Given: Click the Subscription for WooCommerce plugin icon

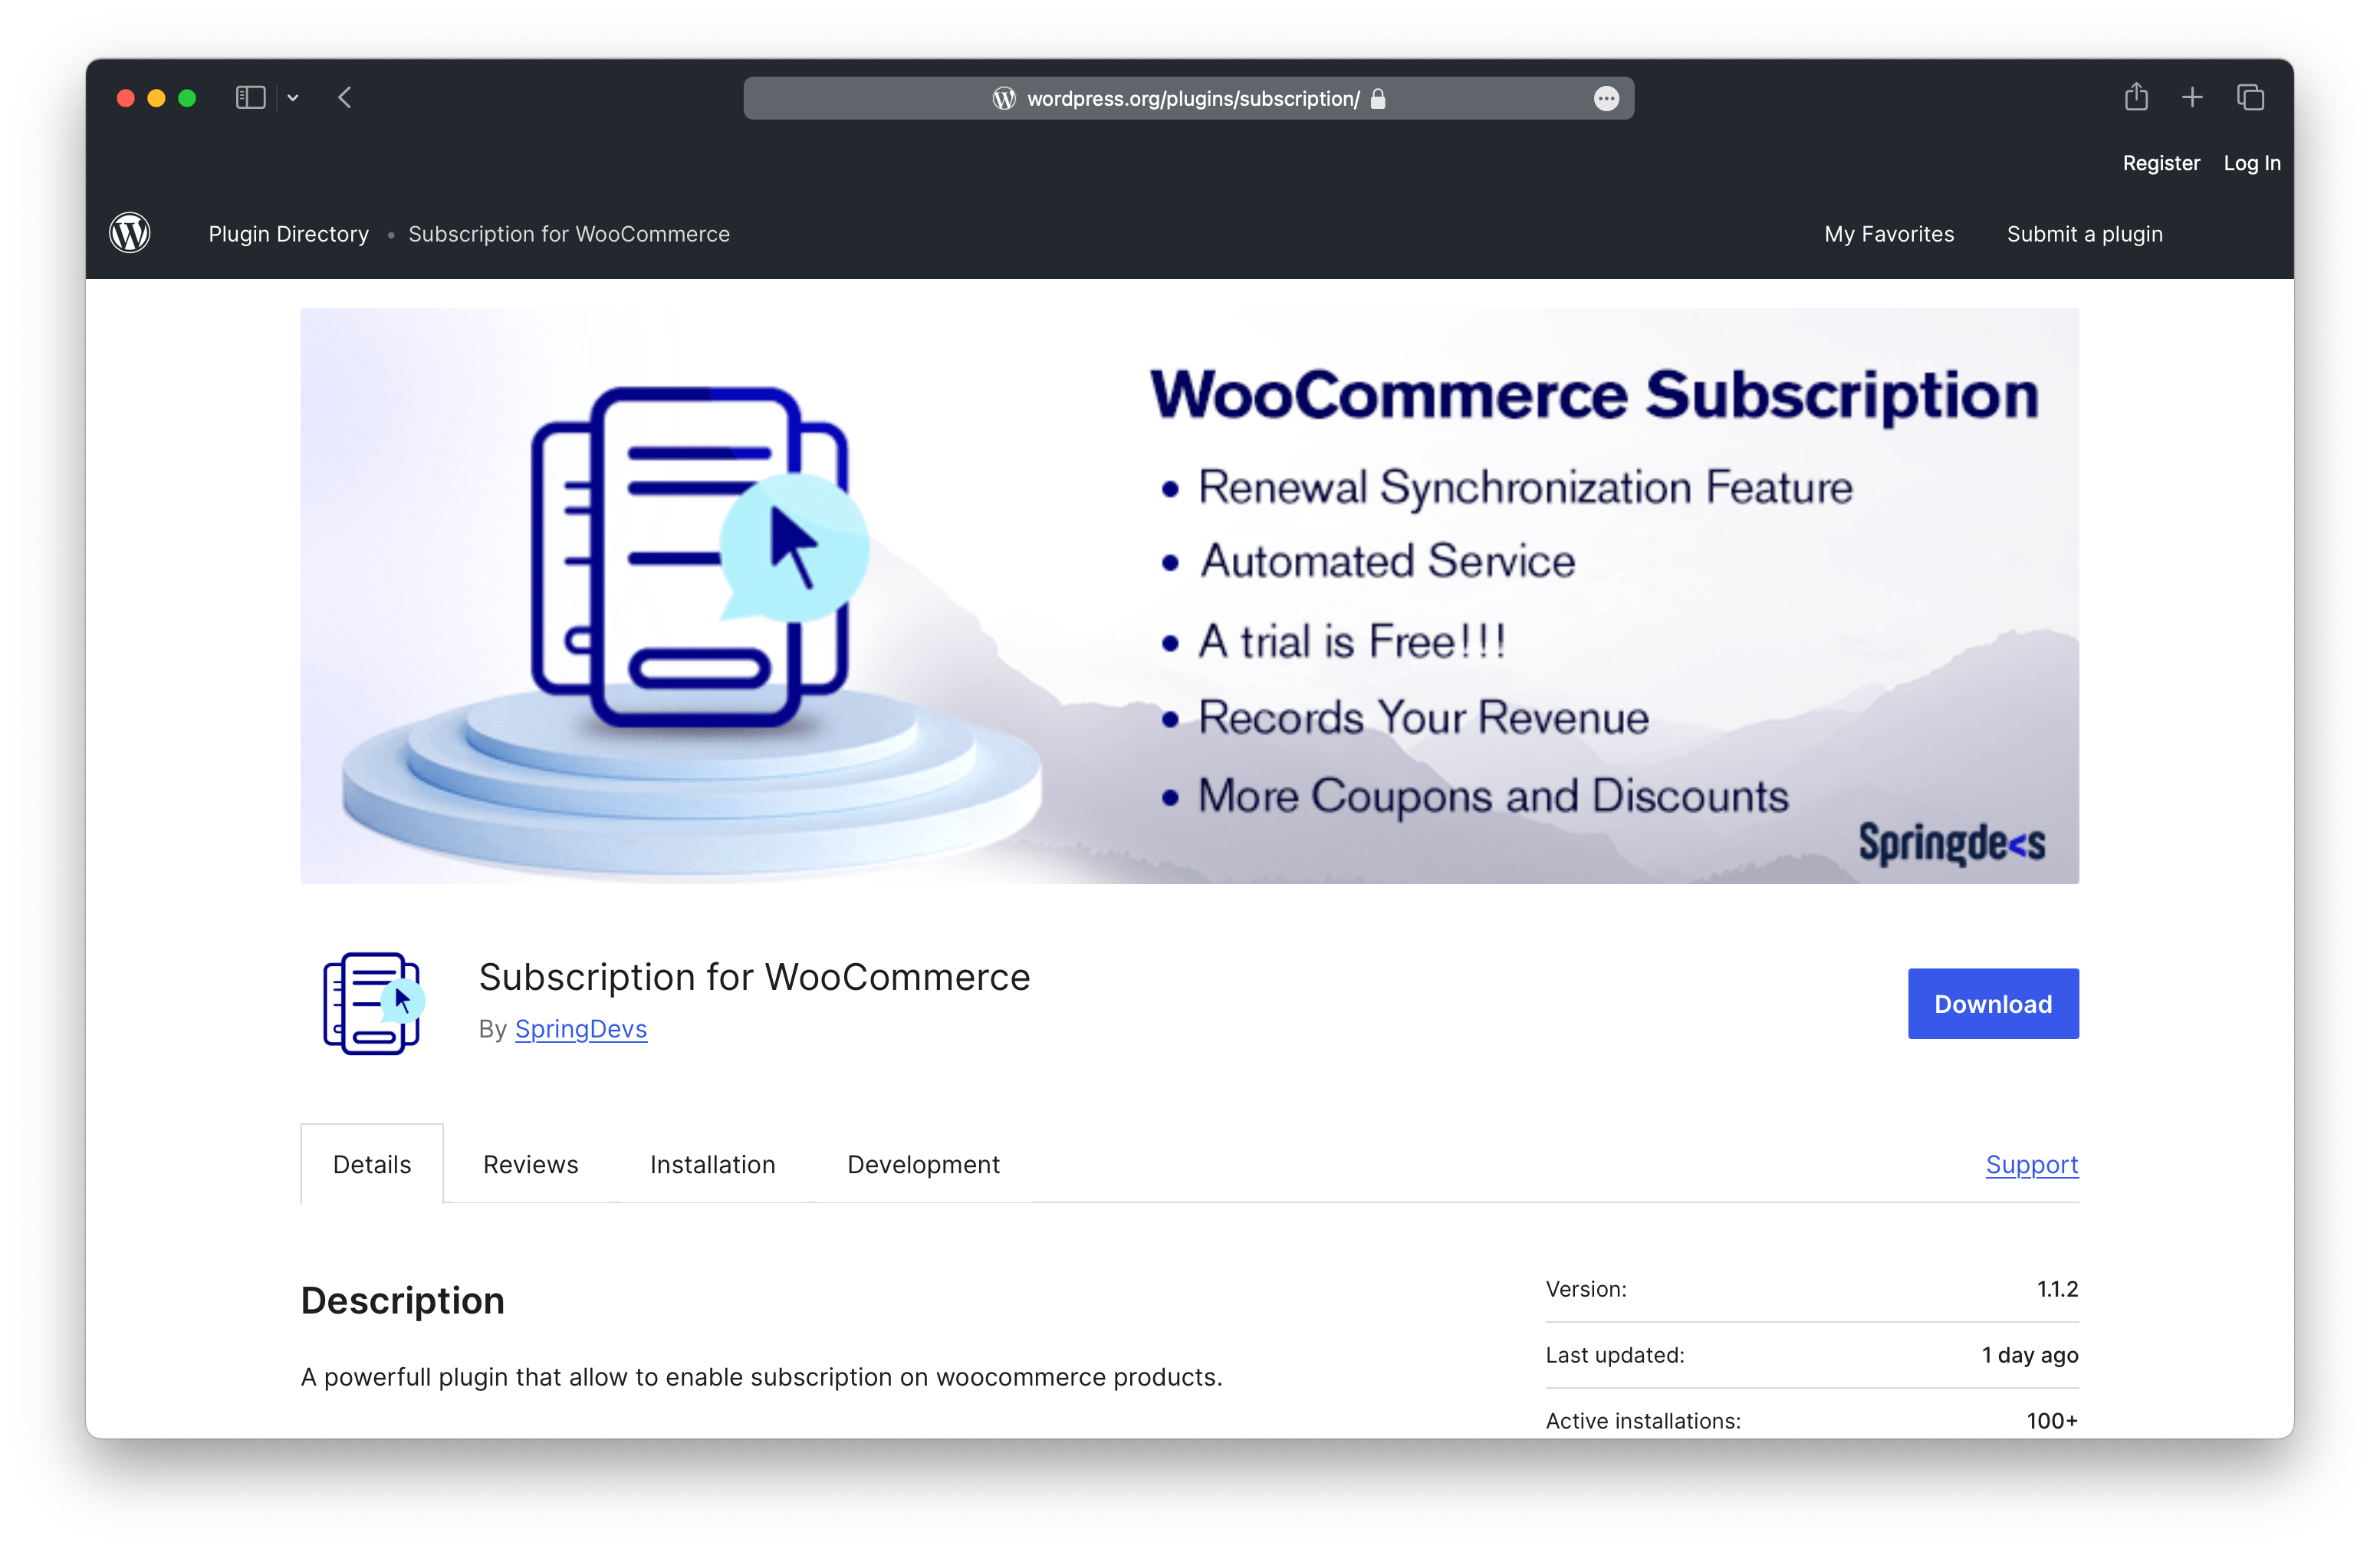Looking at the screenshot, I should point(370,1002).
